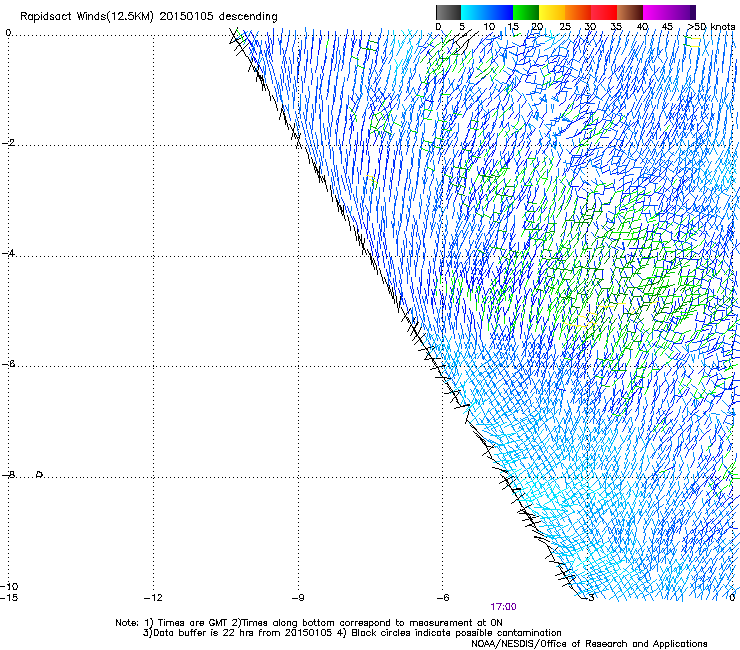This screenshot has height=650, width=740.
Task: Click the latitude axis label '-6' on left
Action: click(x=8, y=364)
